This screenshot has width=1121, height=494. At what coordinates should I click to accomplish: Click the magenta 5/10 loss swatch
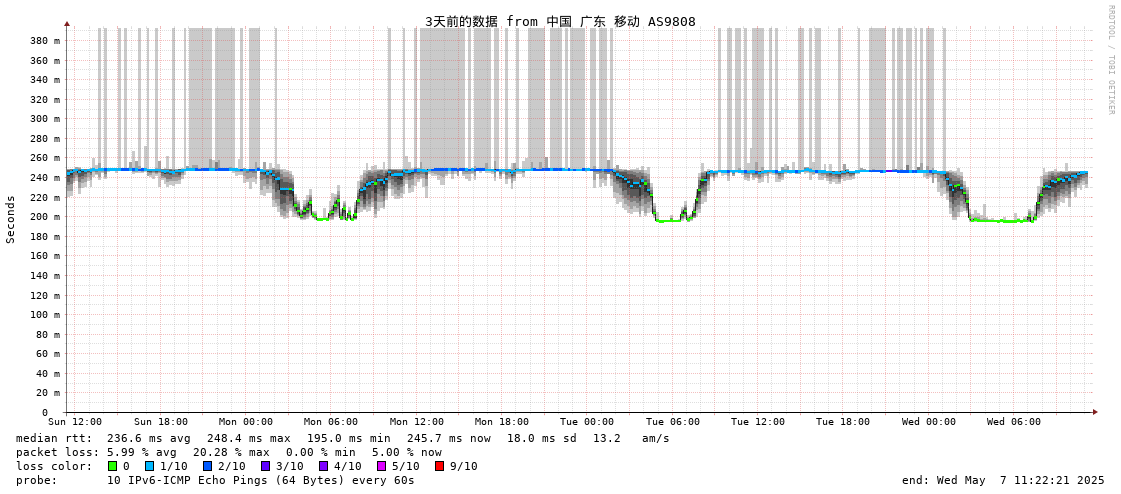tap(381, 466)
